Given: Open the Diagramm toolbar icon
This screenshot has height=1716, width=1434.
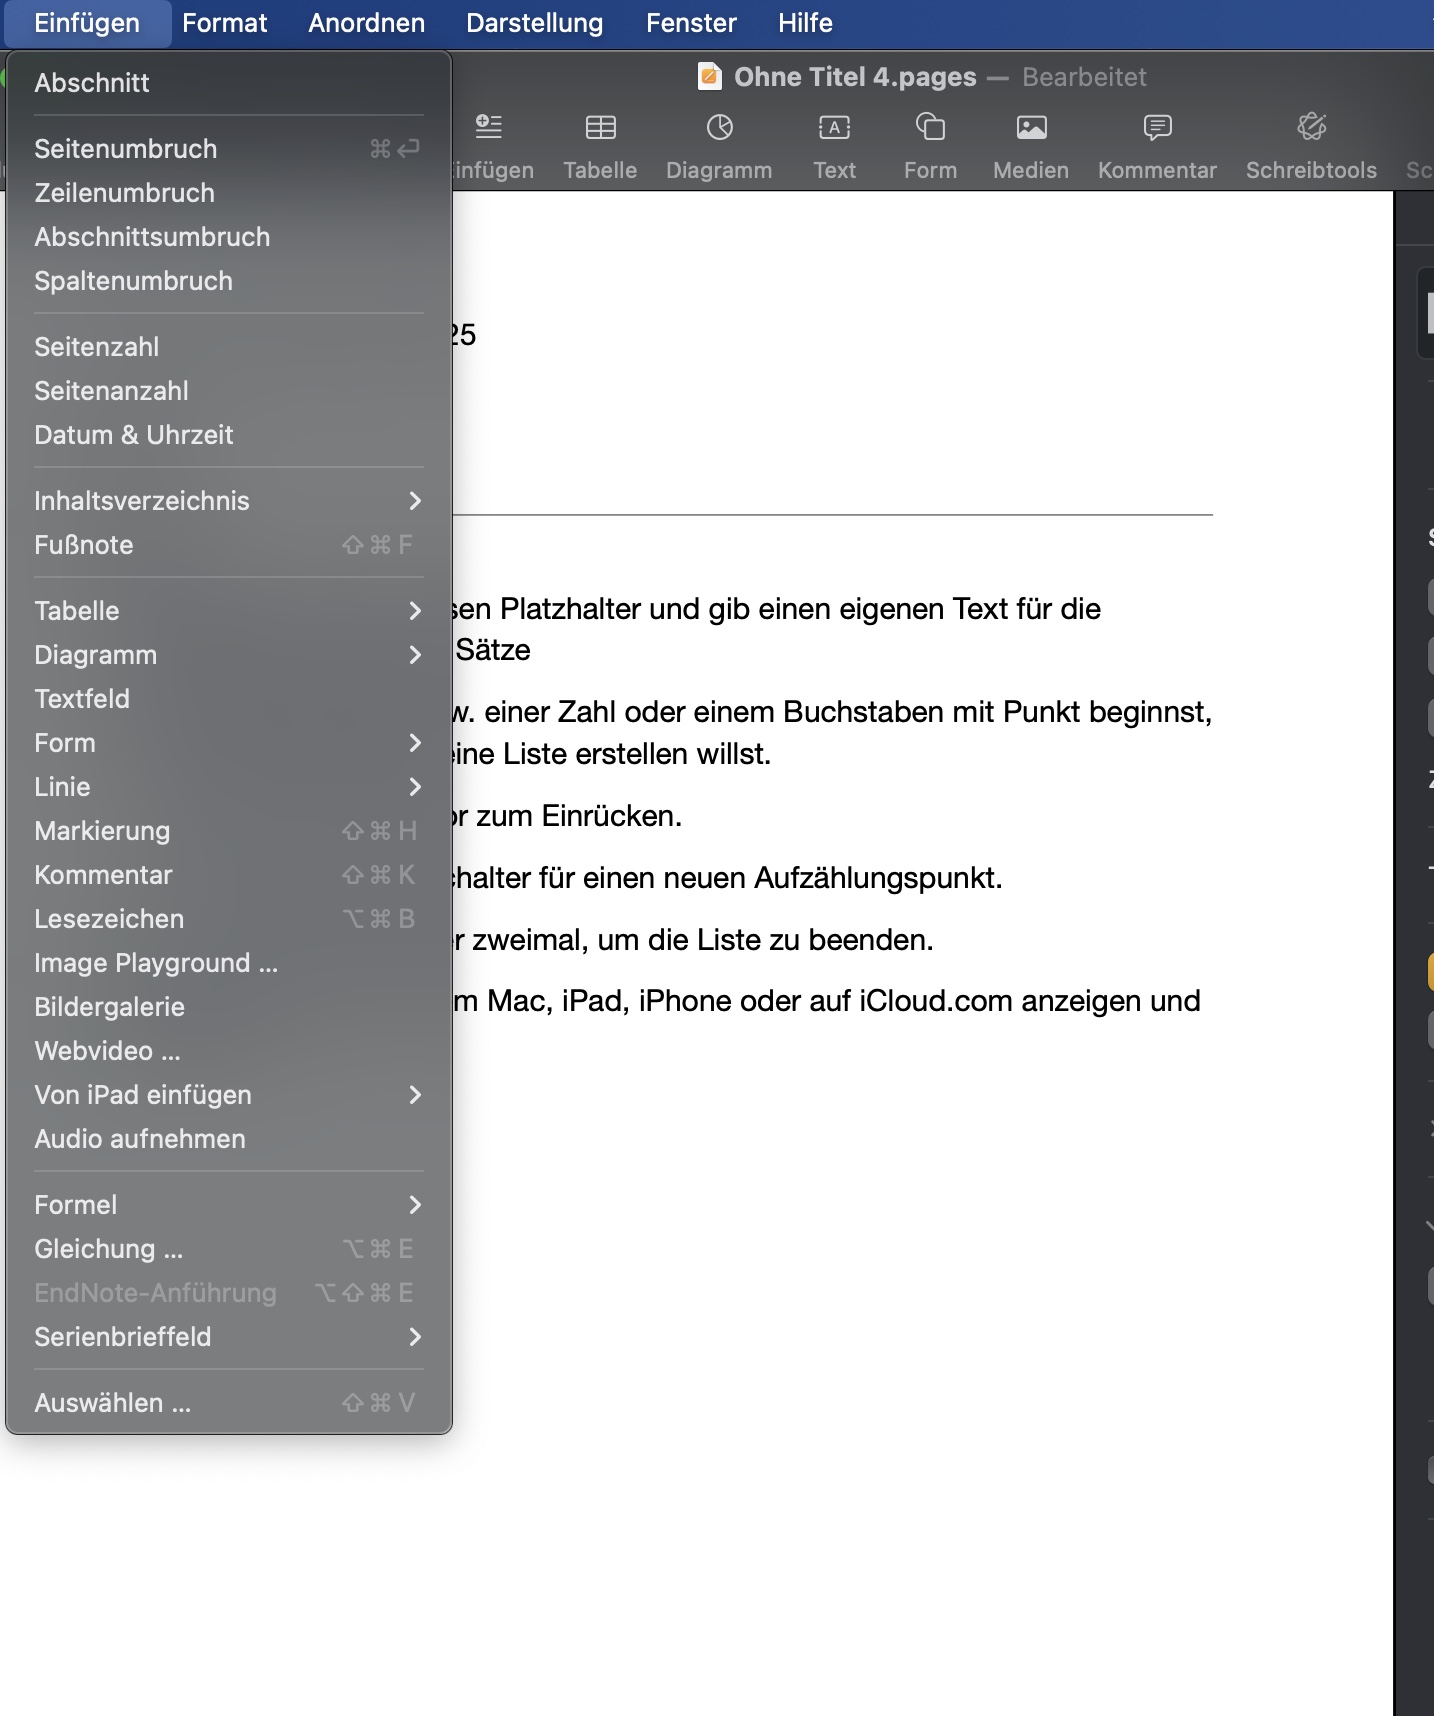Looking at the screenshot, I should pos(719,128).
